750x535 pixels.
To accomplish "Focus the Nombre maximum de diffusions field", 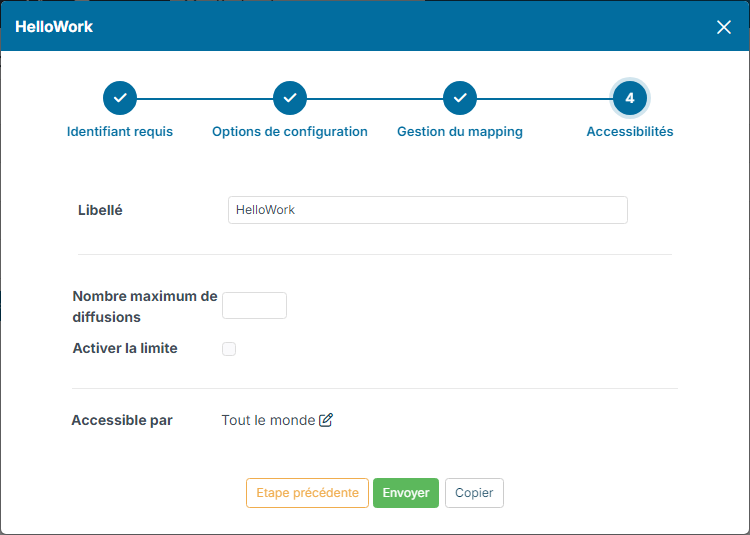I will (x=254, y=306).
